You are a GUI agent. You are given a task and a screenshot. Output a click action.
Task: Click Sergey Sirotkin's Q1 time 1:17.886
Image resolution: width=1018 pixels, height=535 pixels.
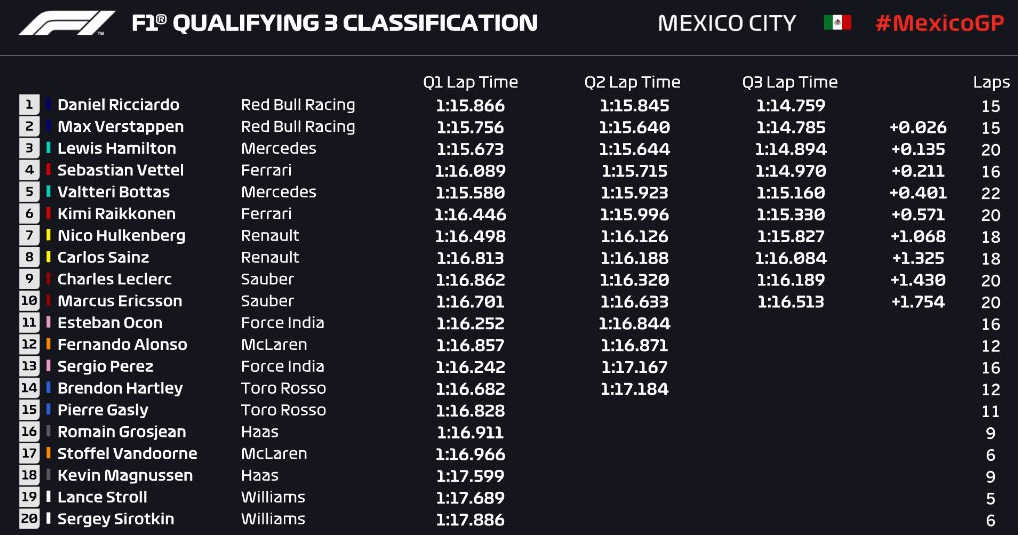[471, 519]
